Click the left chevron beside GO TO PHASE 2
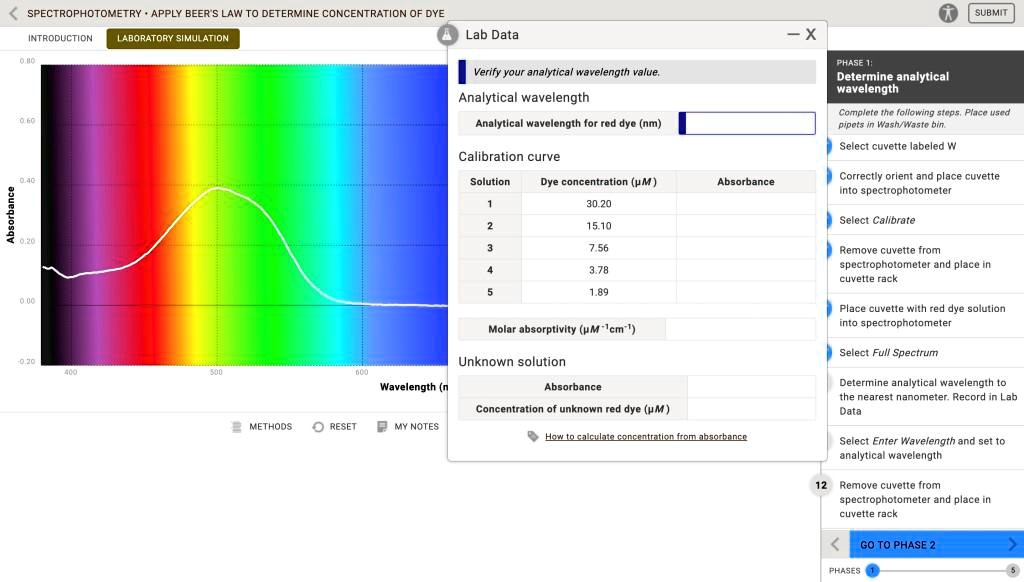Screen dimensions: 1024x582 point(835,544)
